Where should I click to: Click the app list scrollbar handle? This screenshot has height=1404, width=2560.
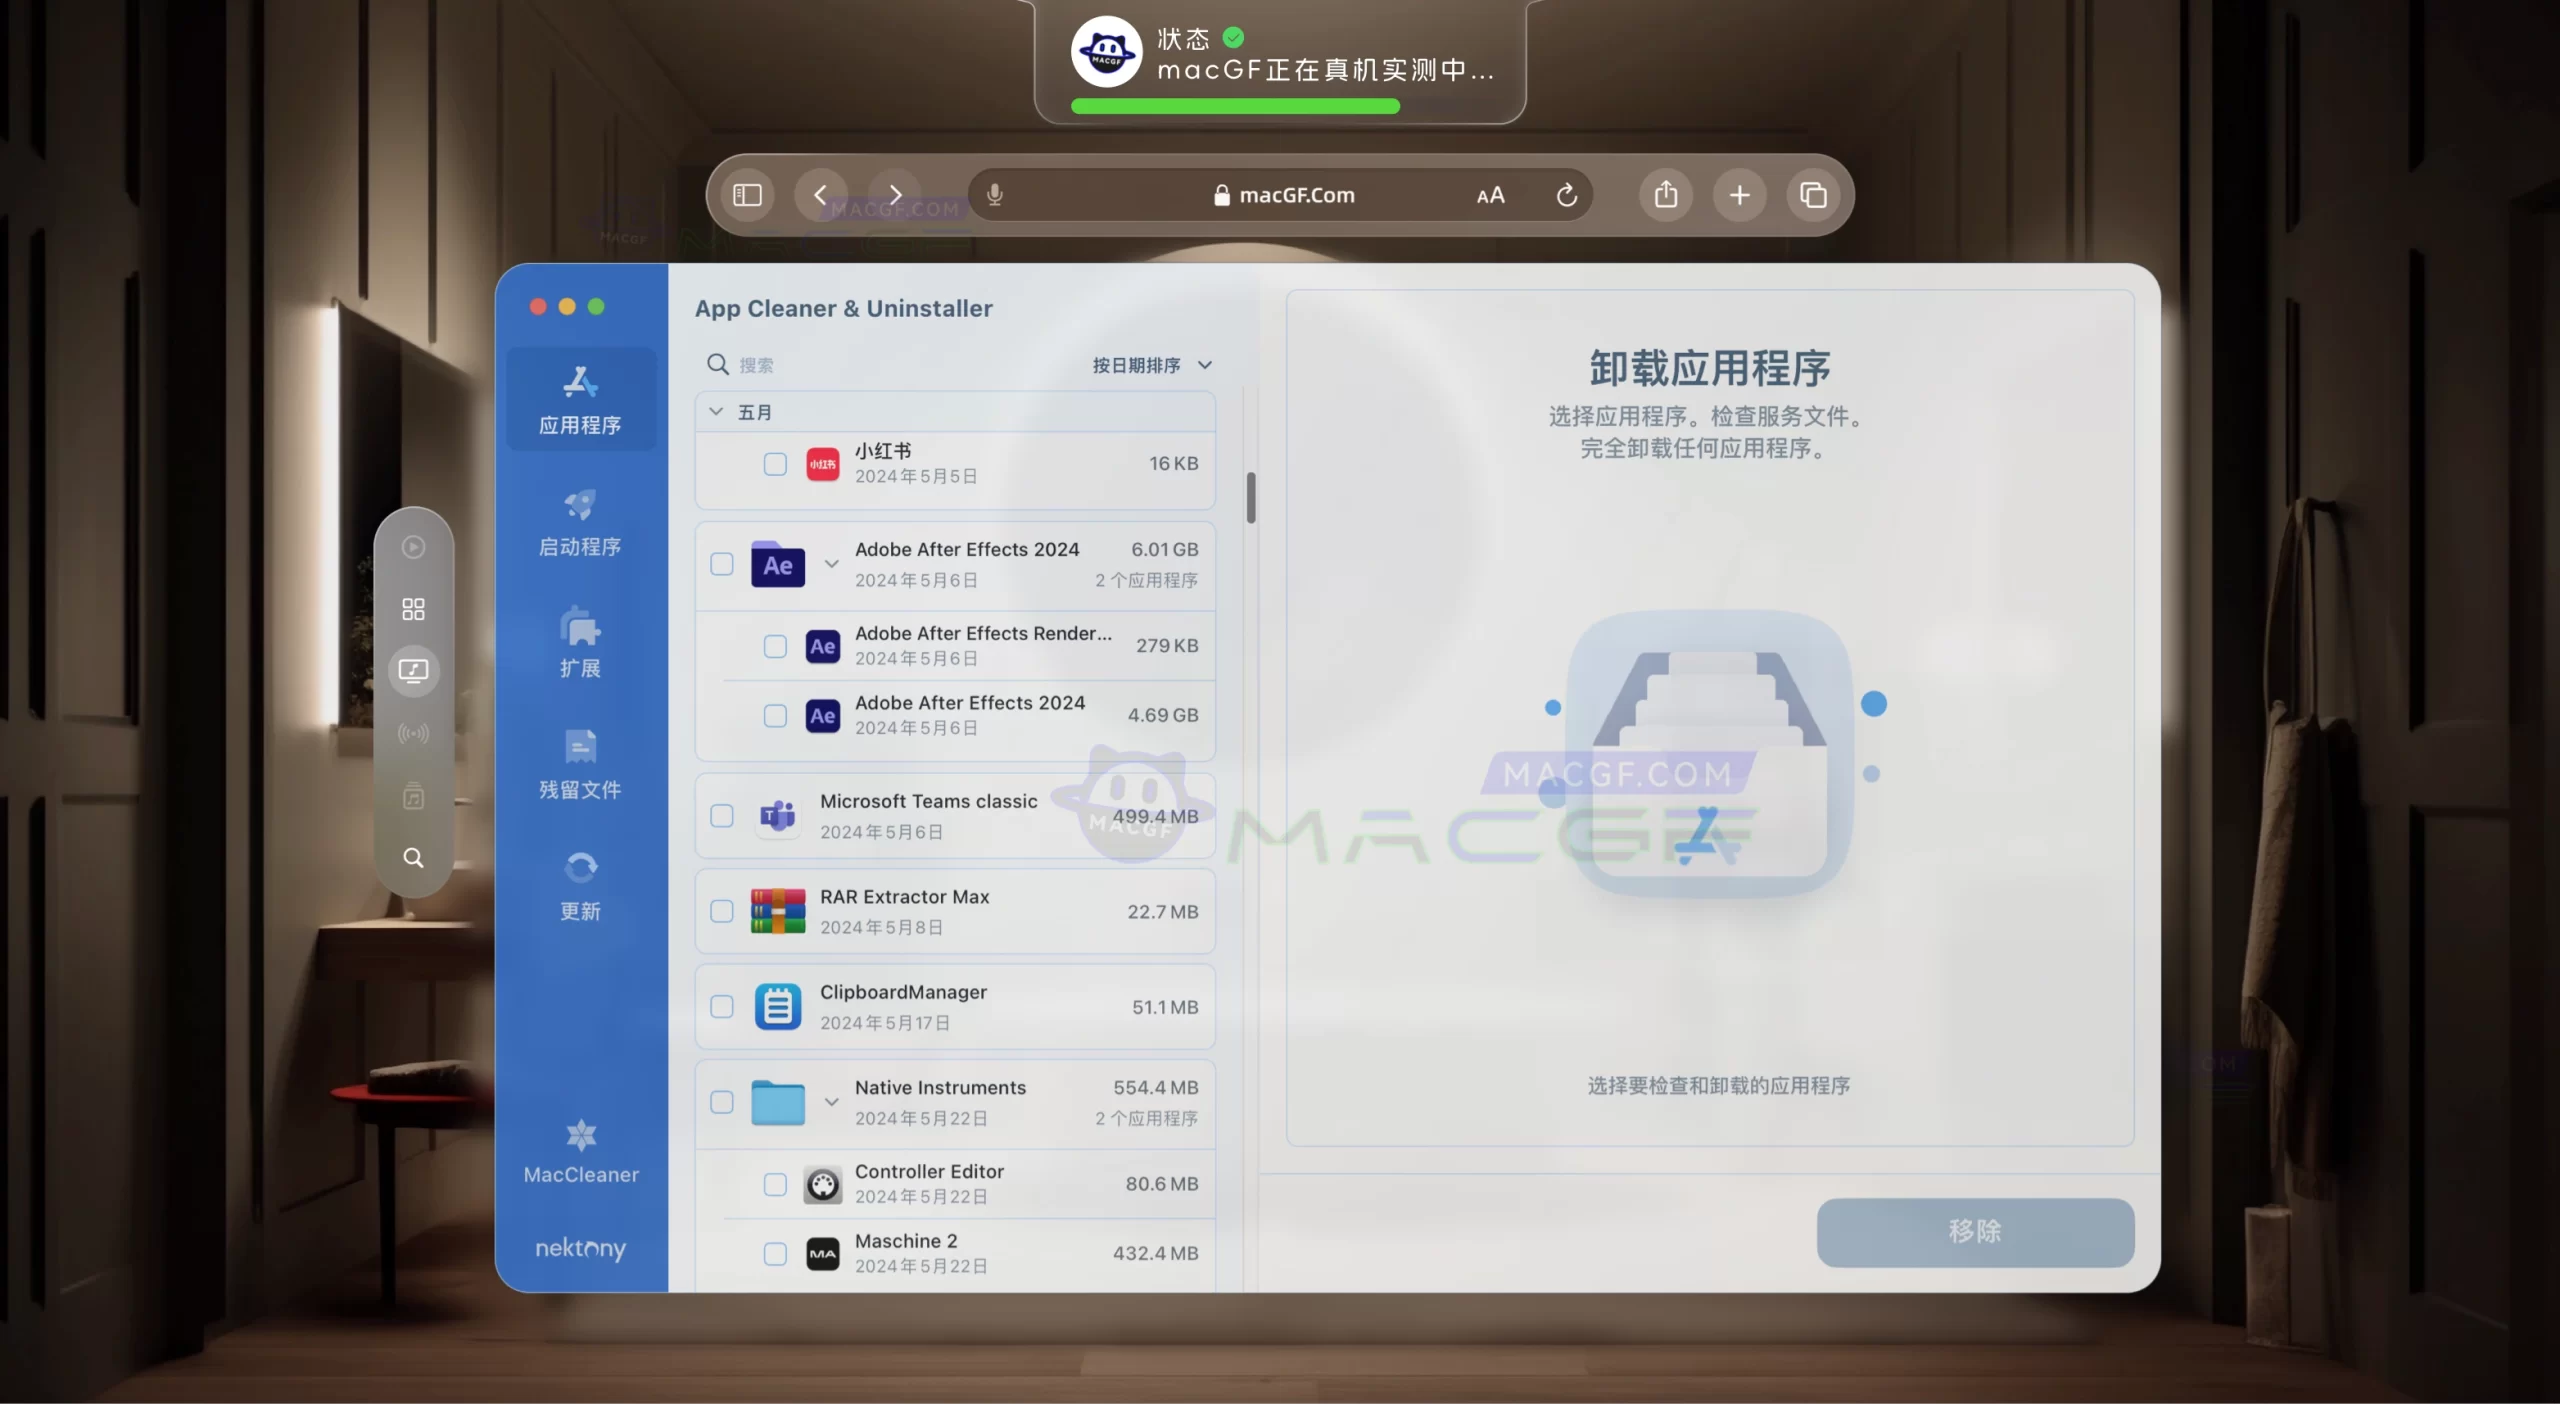(1251, 497)
